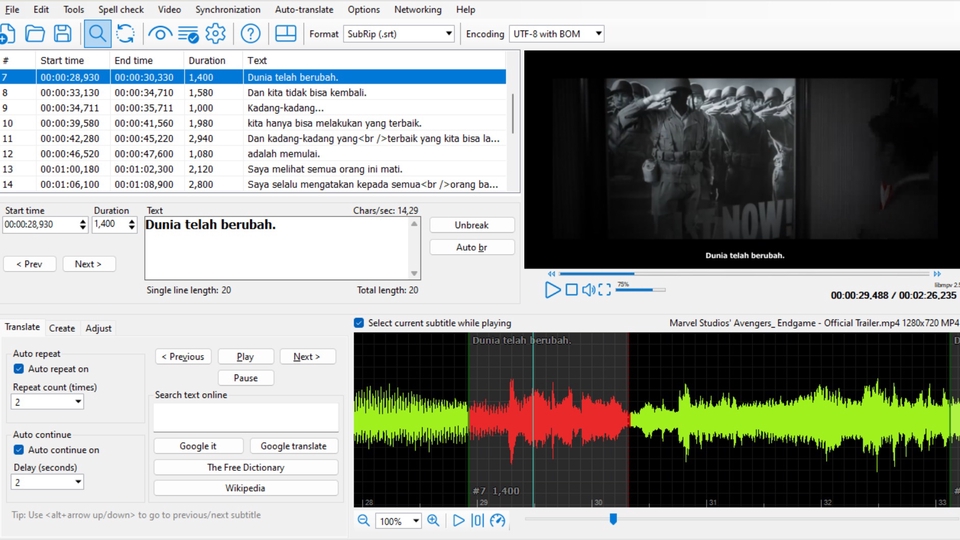This screenshot has height=540, width=960.
Task: Open the Synchronization menu
Action: pos(228,9)
